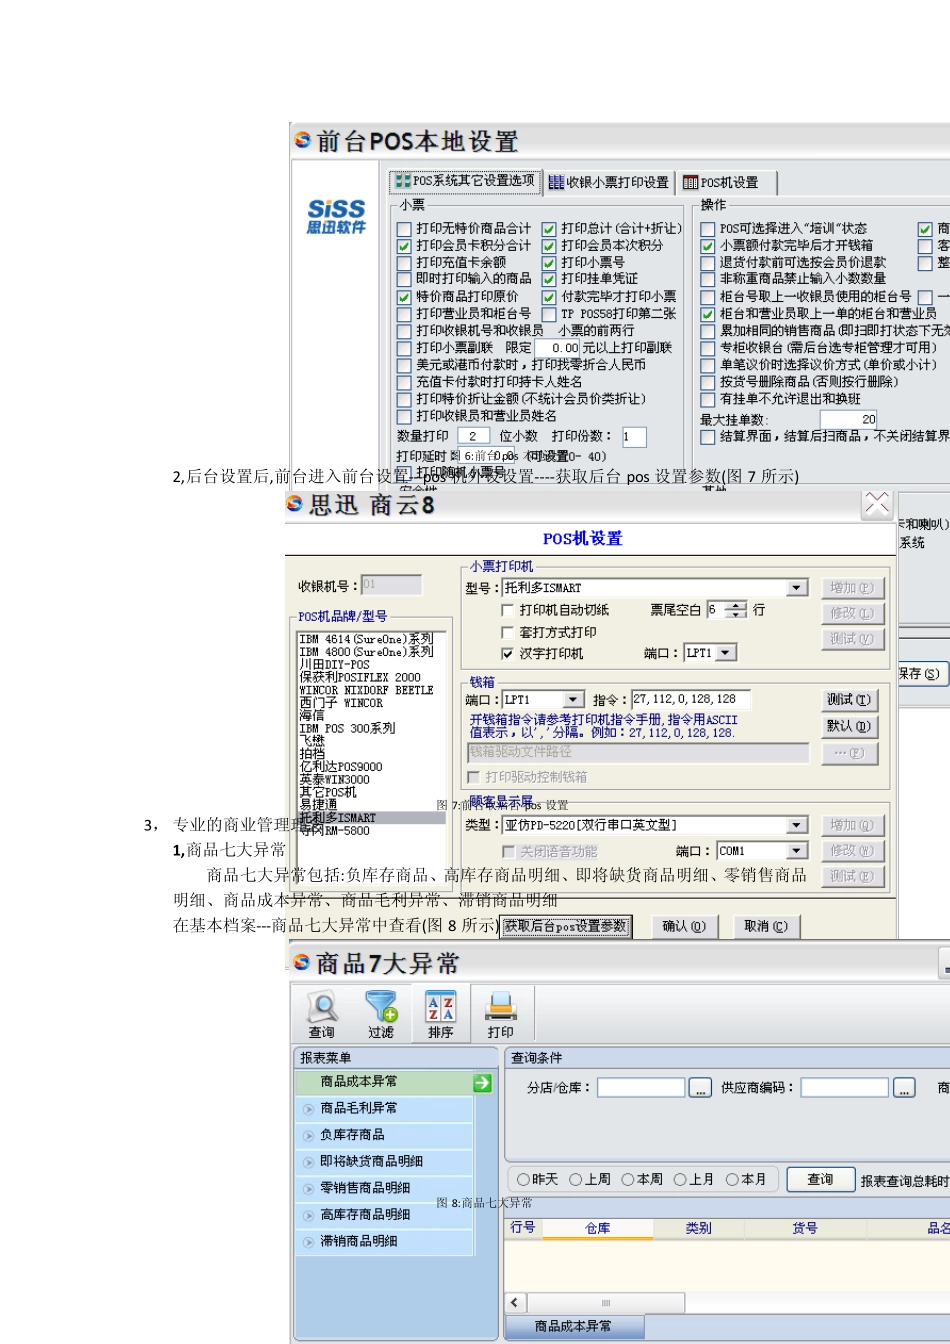Viewport: 950px width, 1344px height.
Task: Open 高库存商品明细 report menu item
Action: pos(385,1215)
